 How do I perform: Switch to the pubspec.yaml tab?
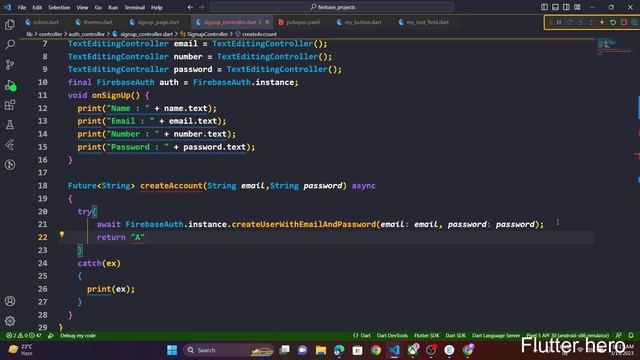(299, 22)
